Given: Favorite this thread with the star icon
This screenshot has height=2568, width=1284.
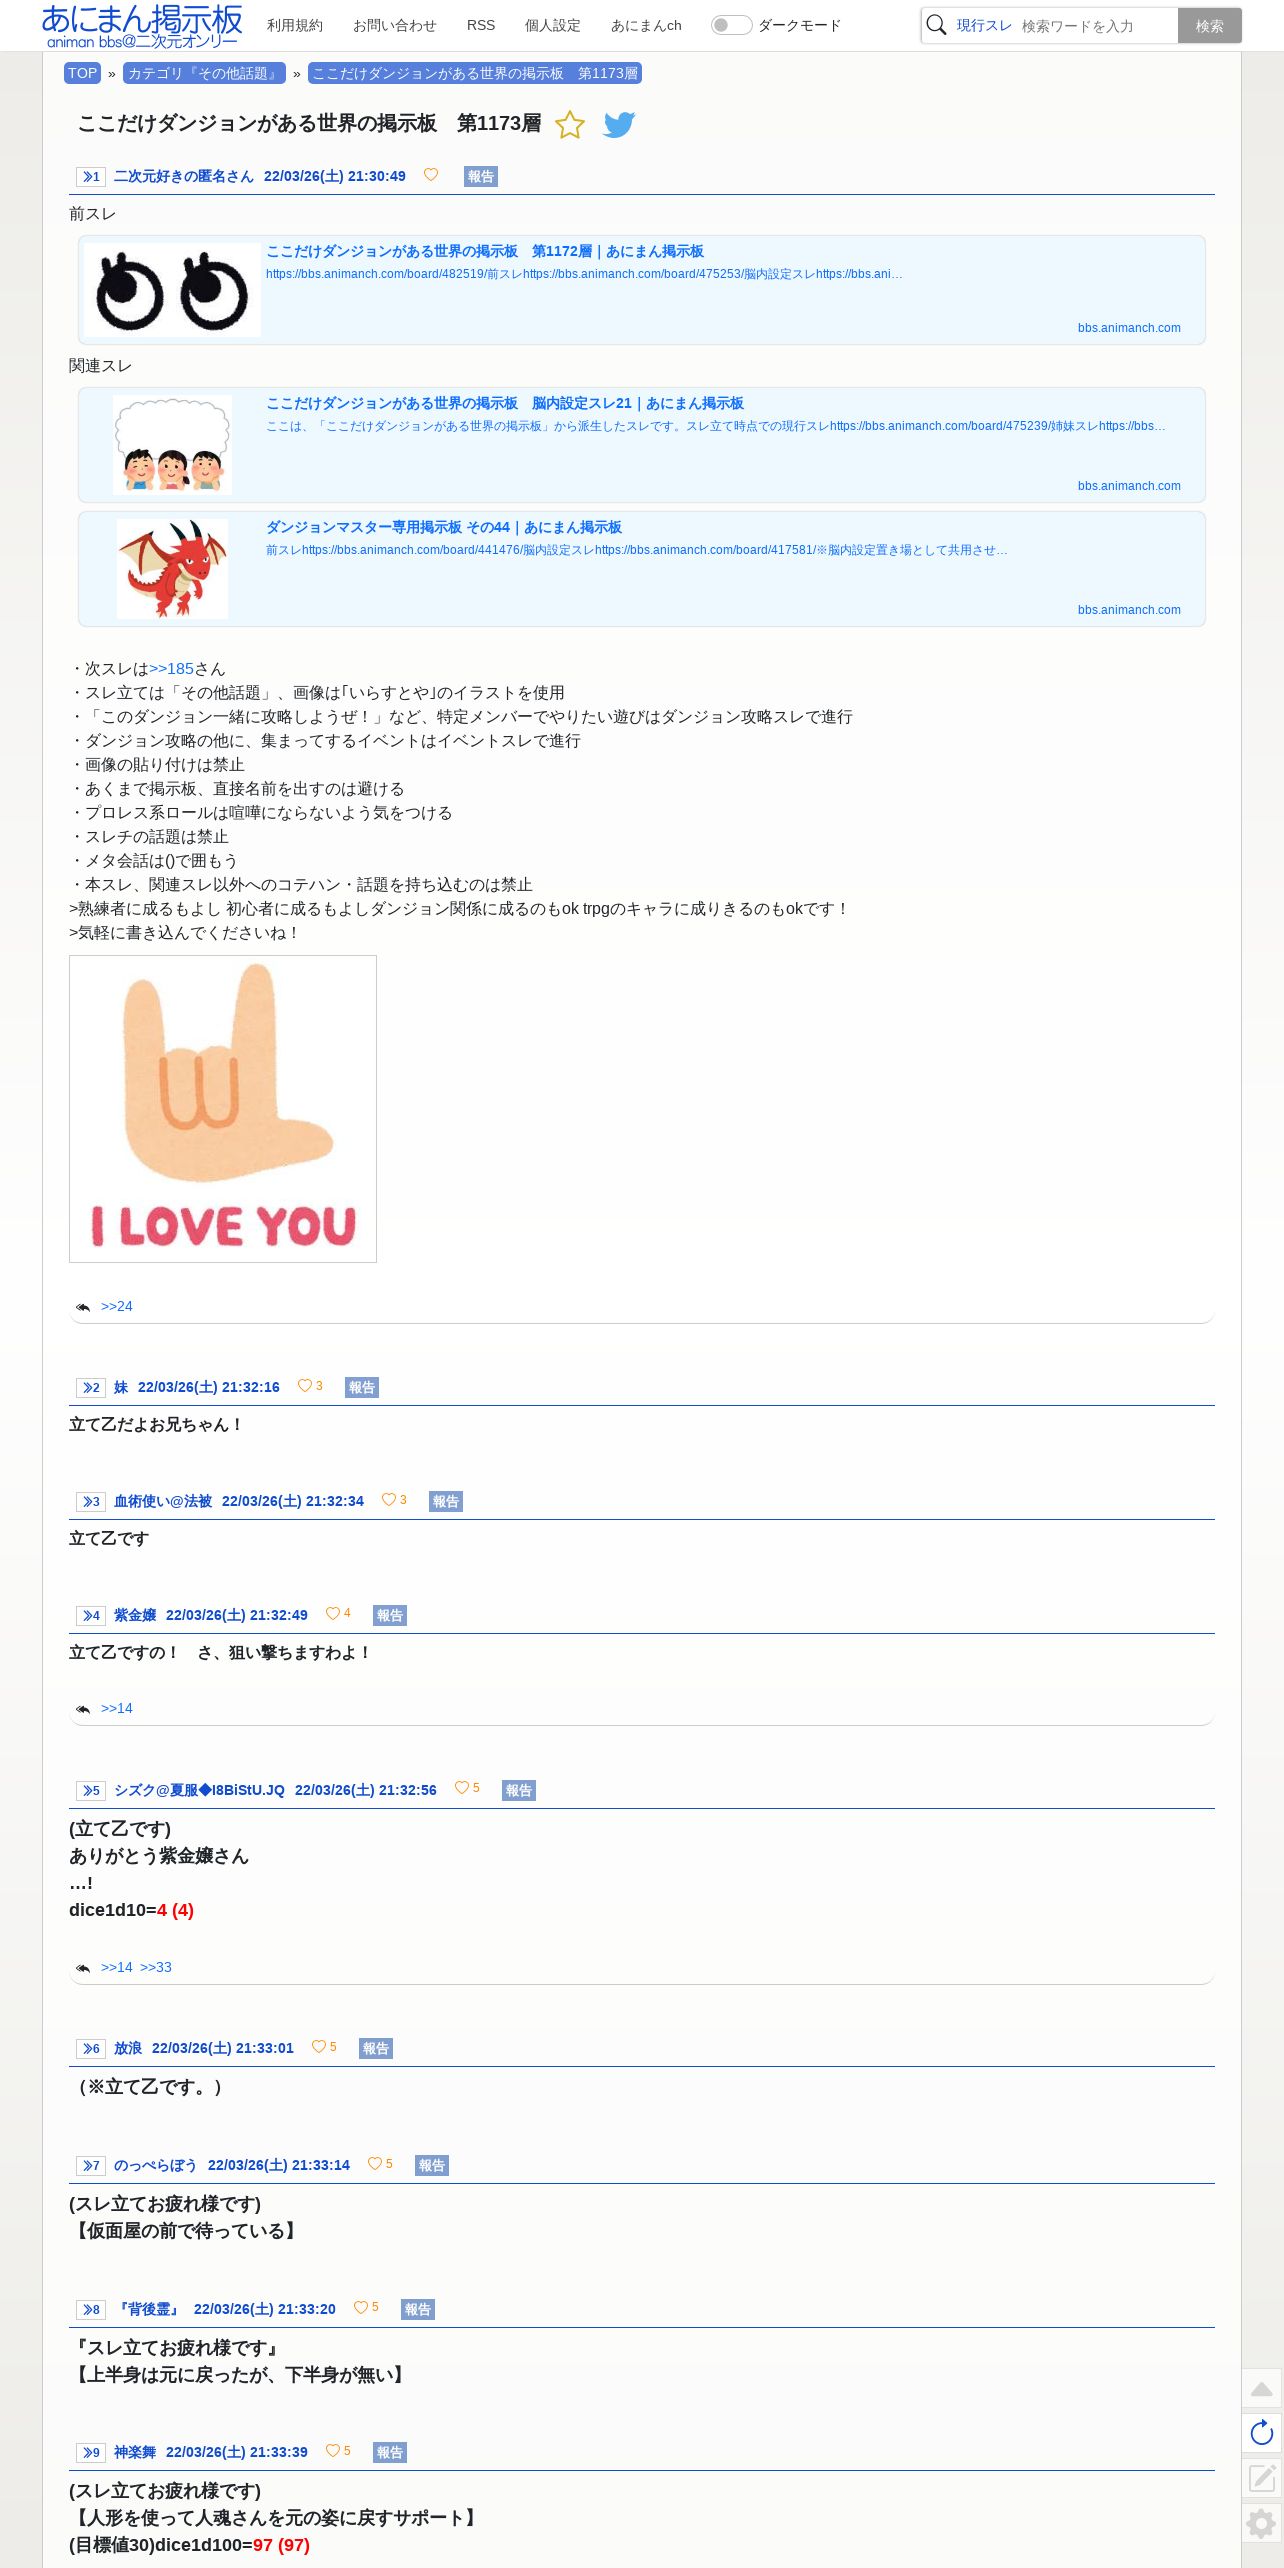Looking at the screenshot, I should coord(570,125).
